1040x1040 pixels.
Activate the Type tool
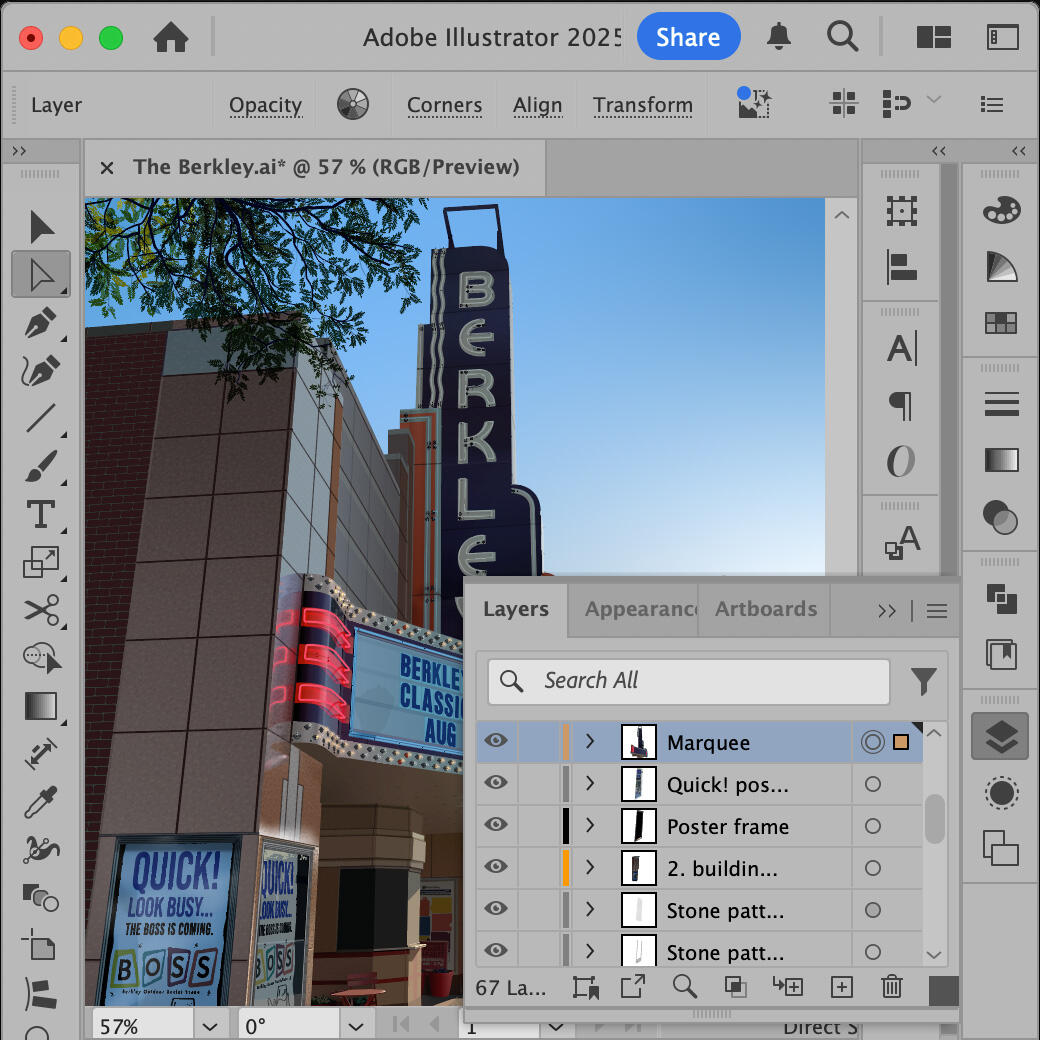click(41, 515)
